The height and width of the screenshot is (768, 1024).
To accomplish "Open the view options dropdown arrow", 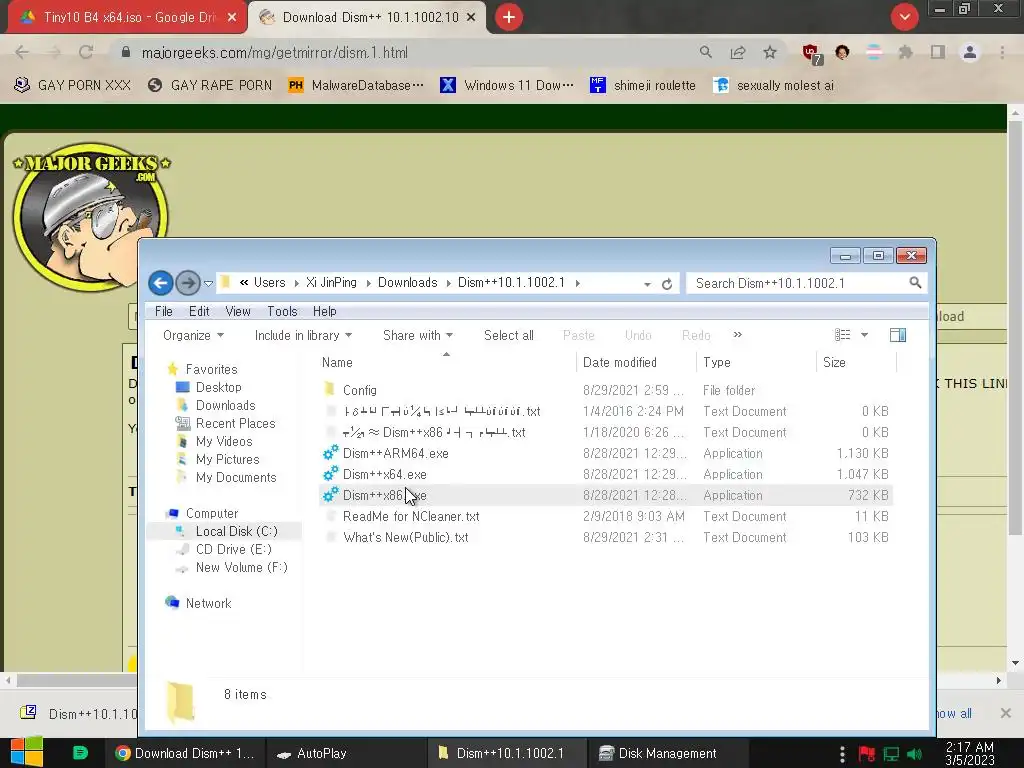I will (x=864, y=335).
